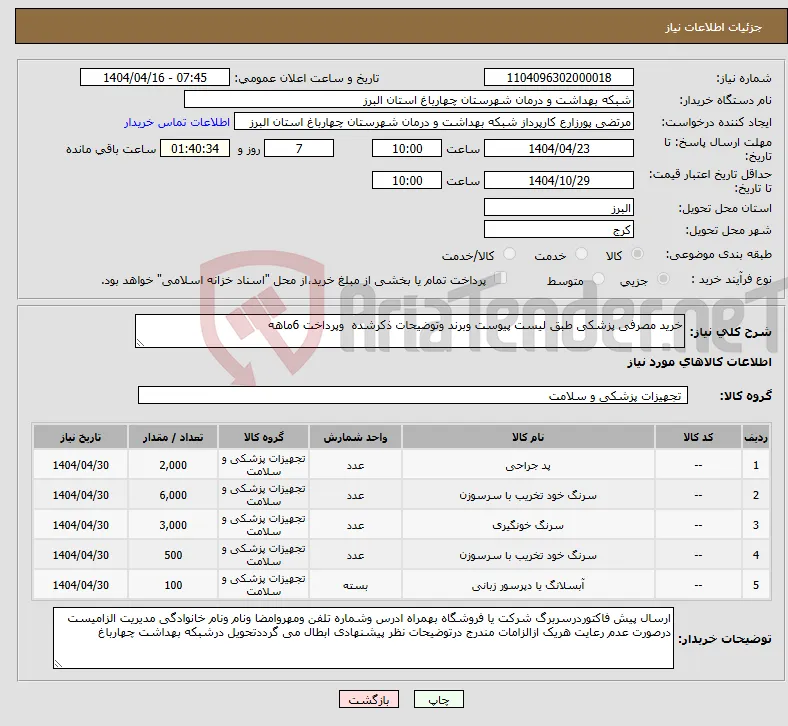Click the response deadline time 10:00 field
Image resolution: width=788 pixels, height=726 pixels.
click(407, 148)
